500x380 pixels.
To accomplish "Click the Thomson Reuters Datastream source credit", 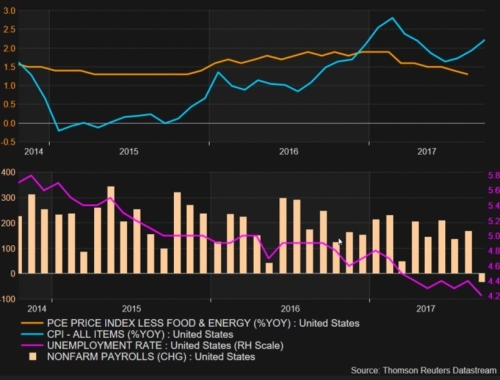I will click(424, 370).
